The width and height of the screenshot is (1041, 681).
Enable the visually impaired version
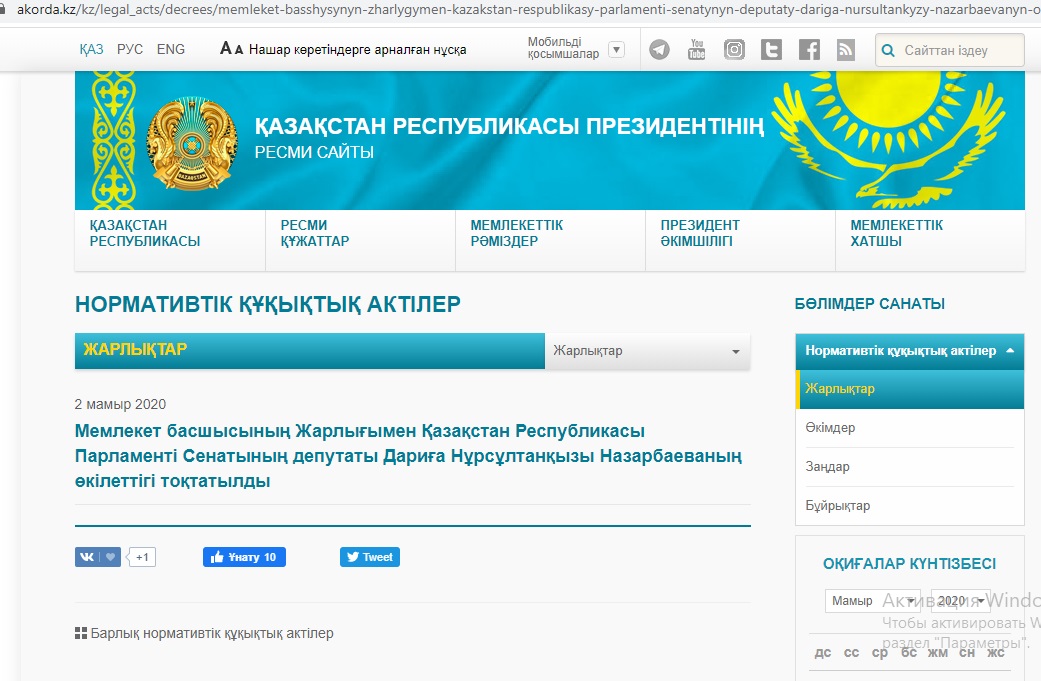tap(343, 49)
